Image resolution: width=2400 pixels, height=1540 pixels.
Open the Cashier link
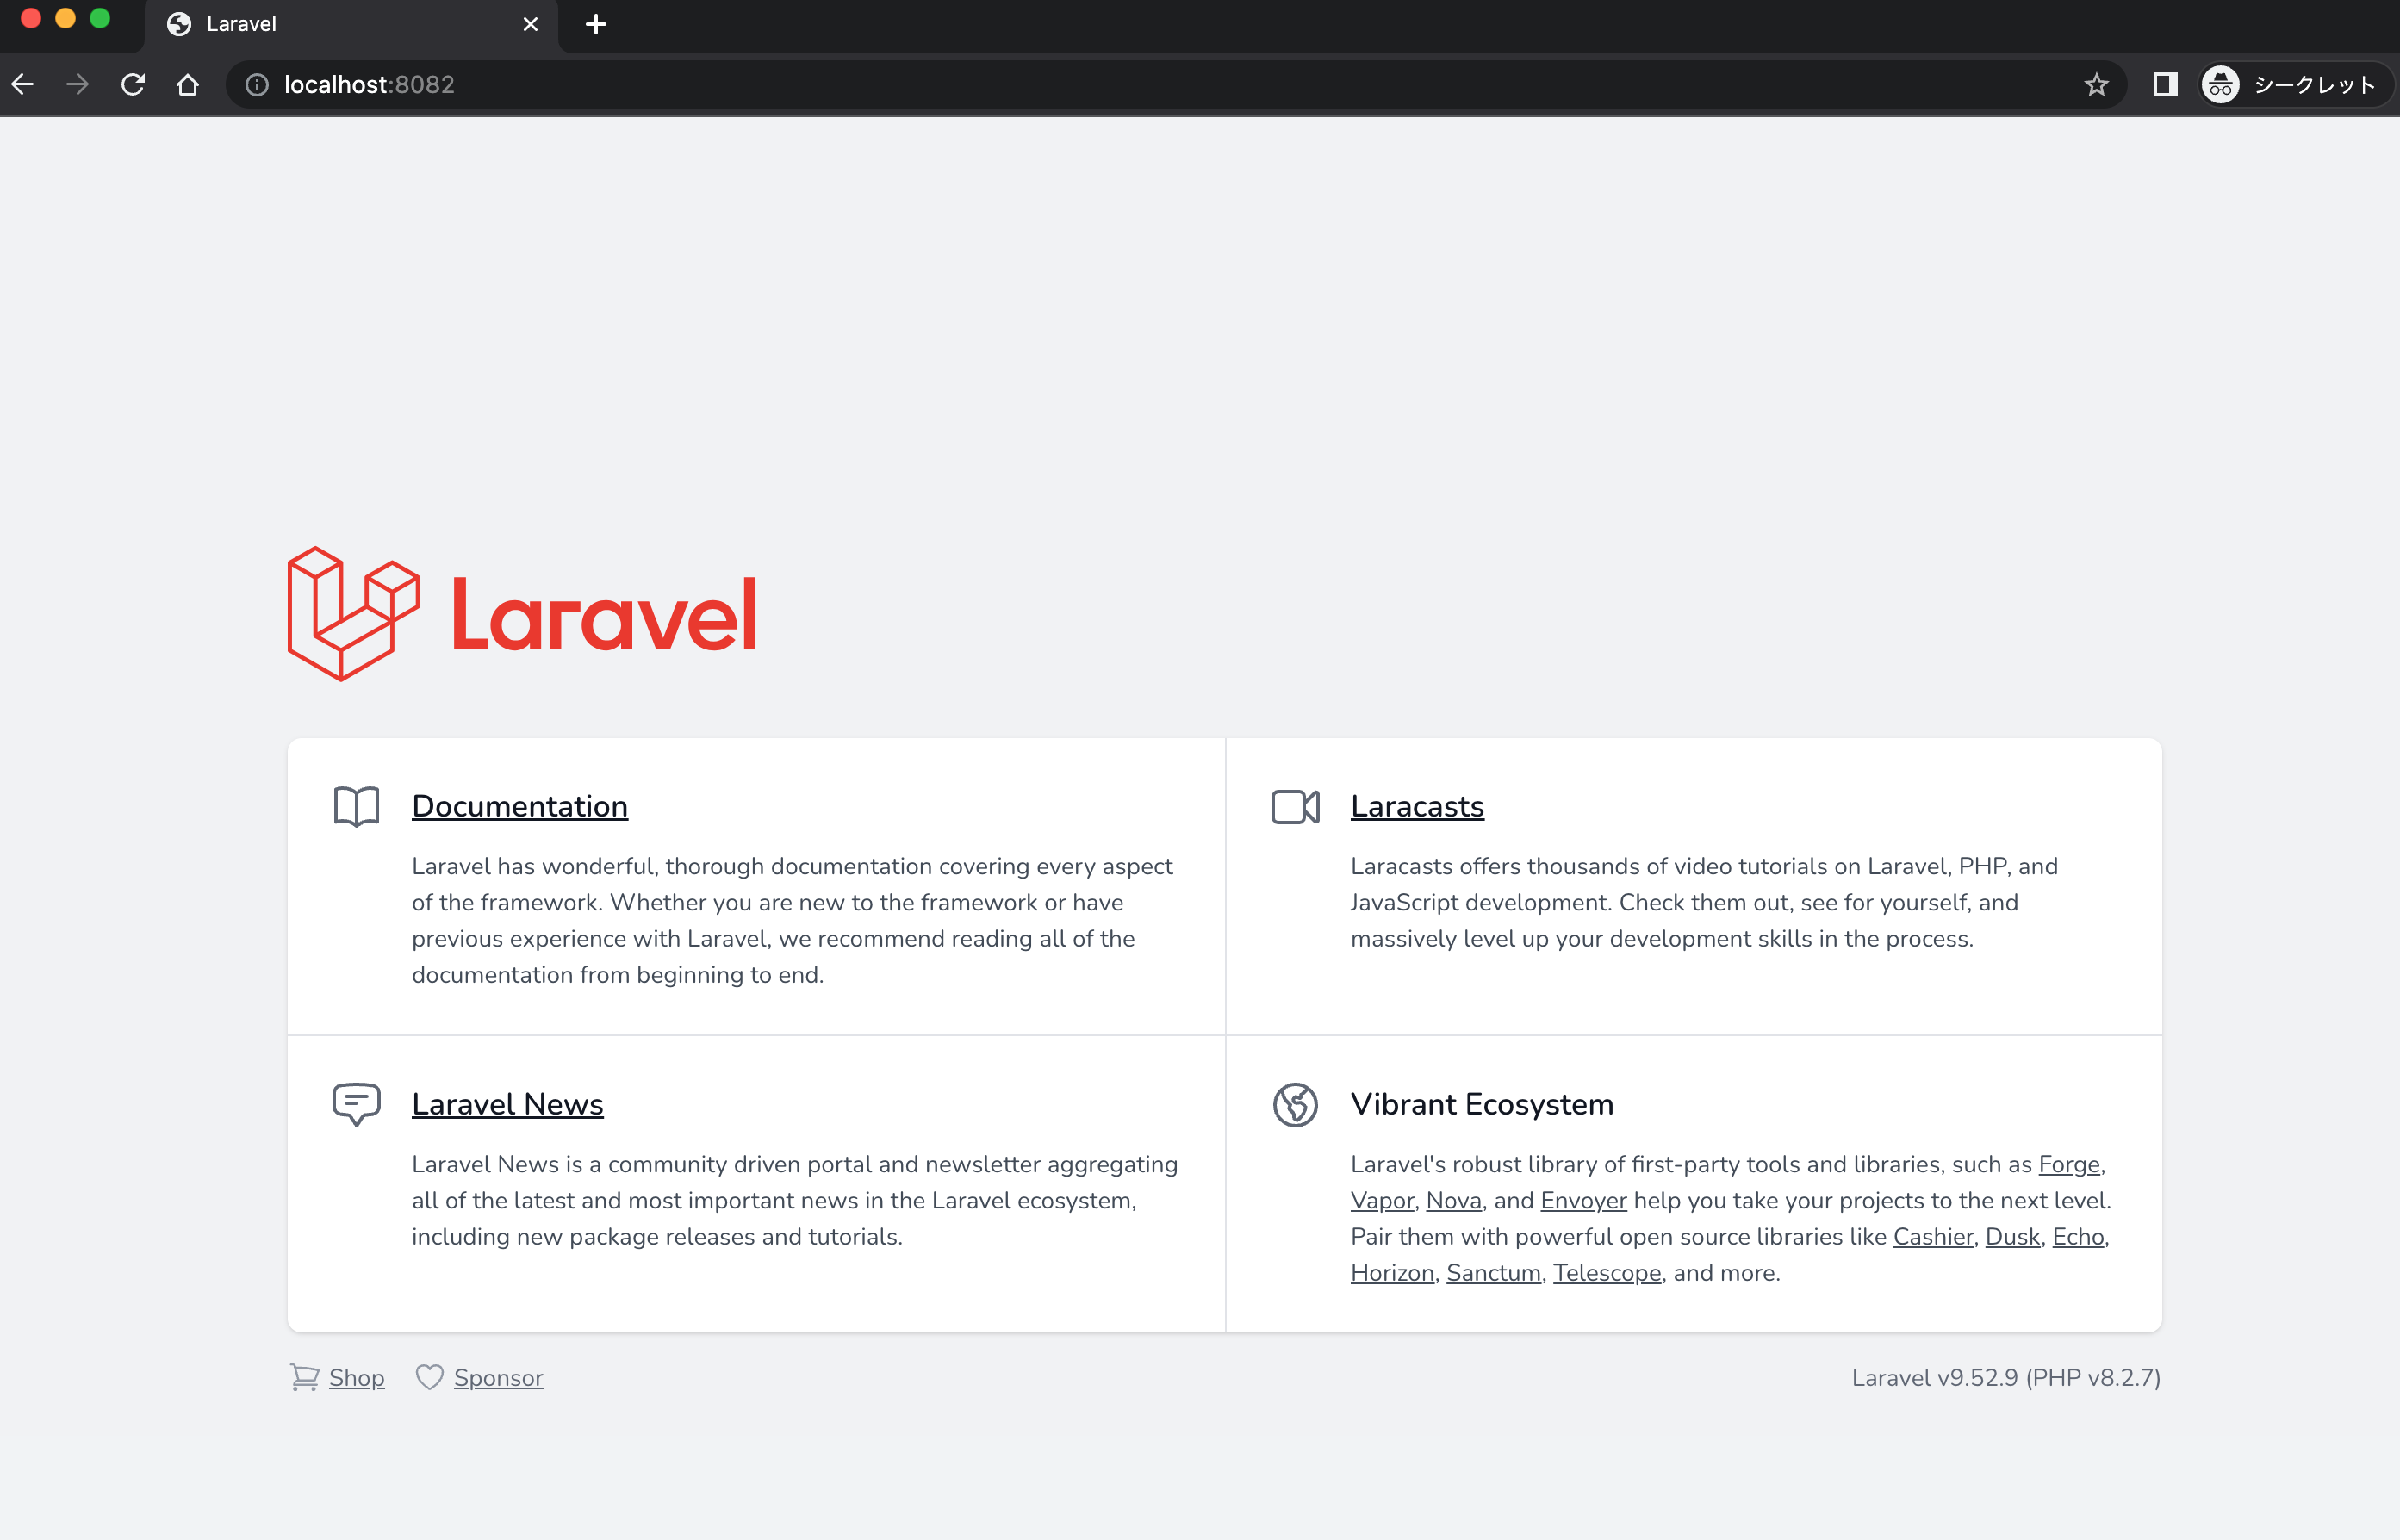click(1933, 1237)
